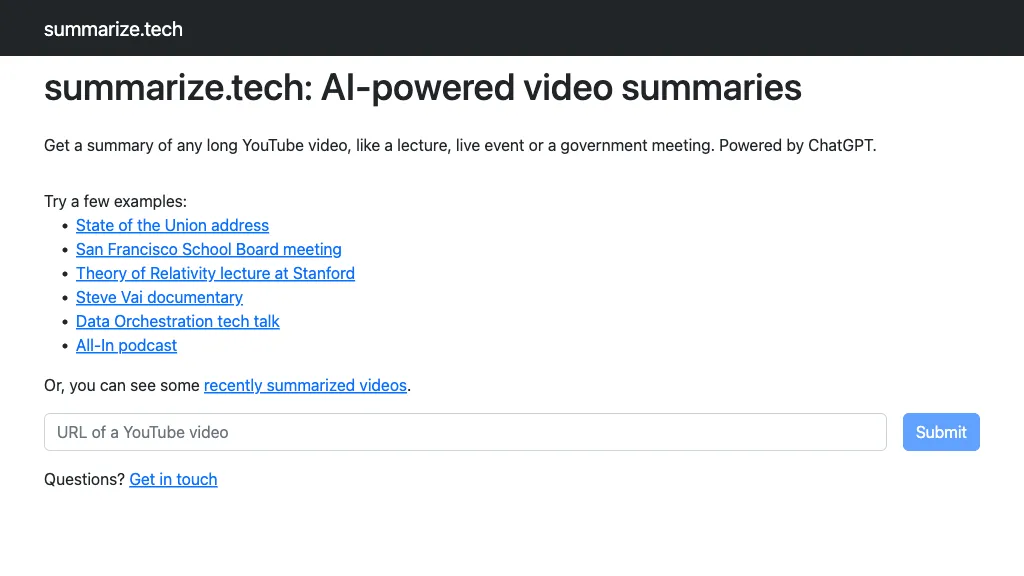This screenshot has width=1024, height=576.
Task: Open the State of the Union address example
Action: coord(172,225)
